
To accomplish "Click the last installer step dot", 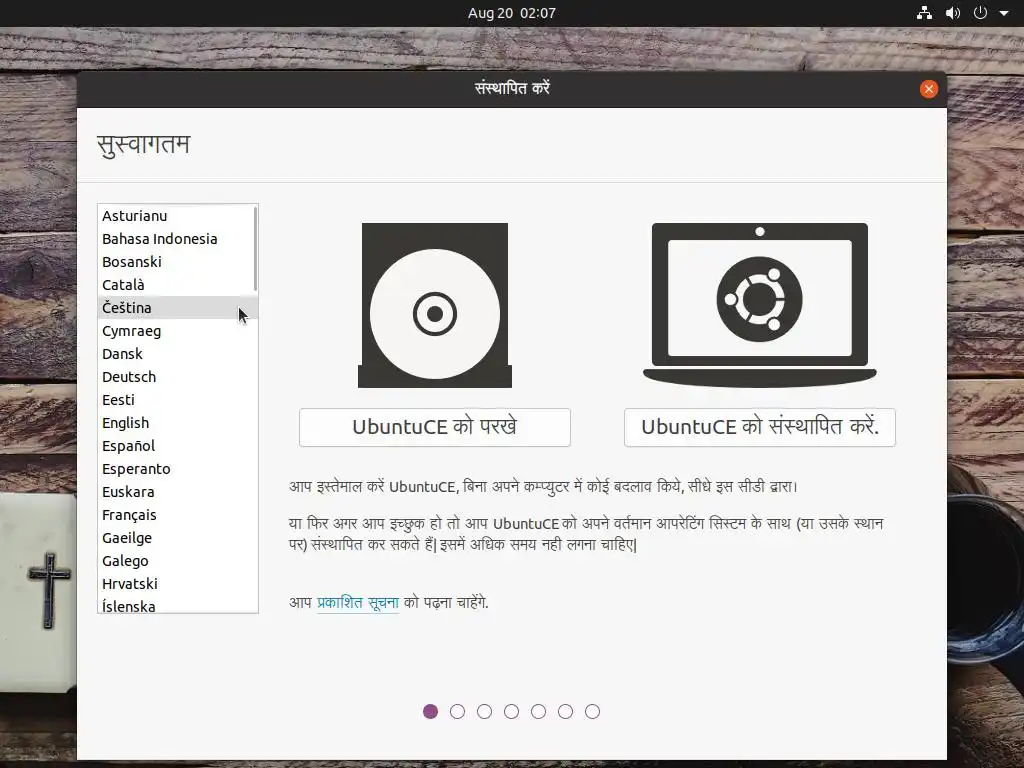I will point(592,711).
